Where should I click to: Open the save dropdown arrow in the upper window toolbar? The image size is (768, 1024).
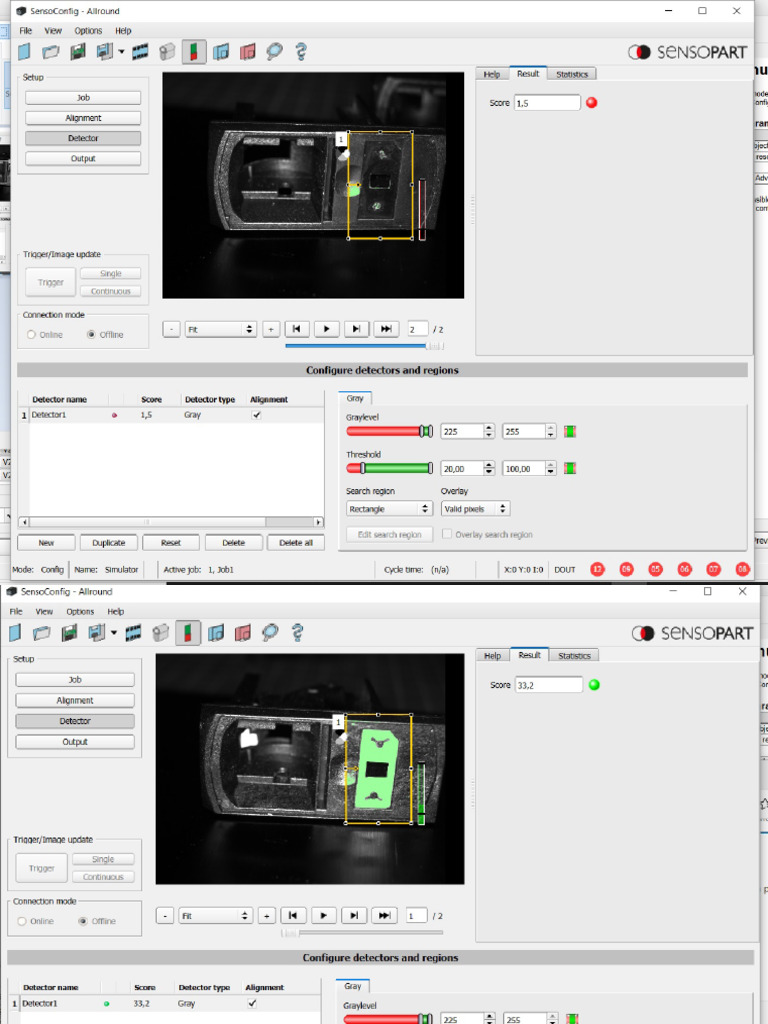(x=121, y=52)
